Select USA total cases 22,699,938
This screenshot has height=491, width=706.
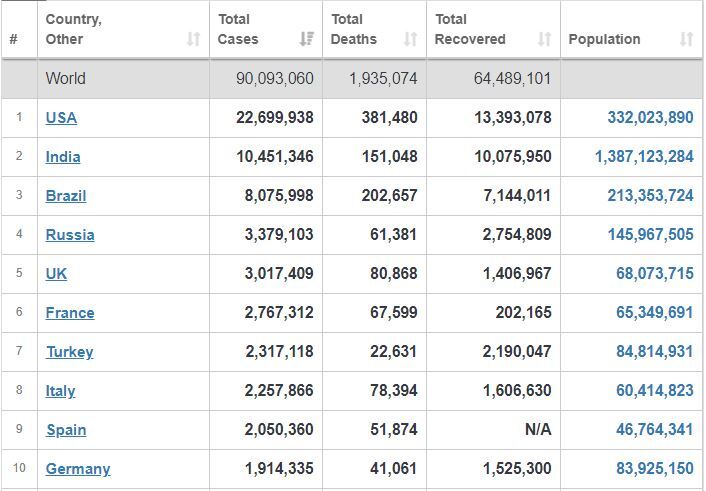275,118
